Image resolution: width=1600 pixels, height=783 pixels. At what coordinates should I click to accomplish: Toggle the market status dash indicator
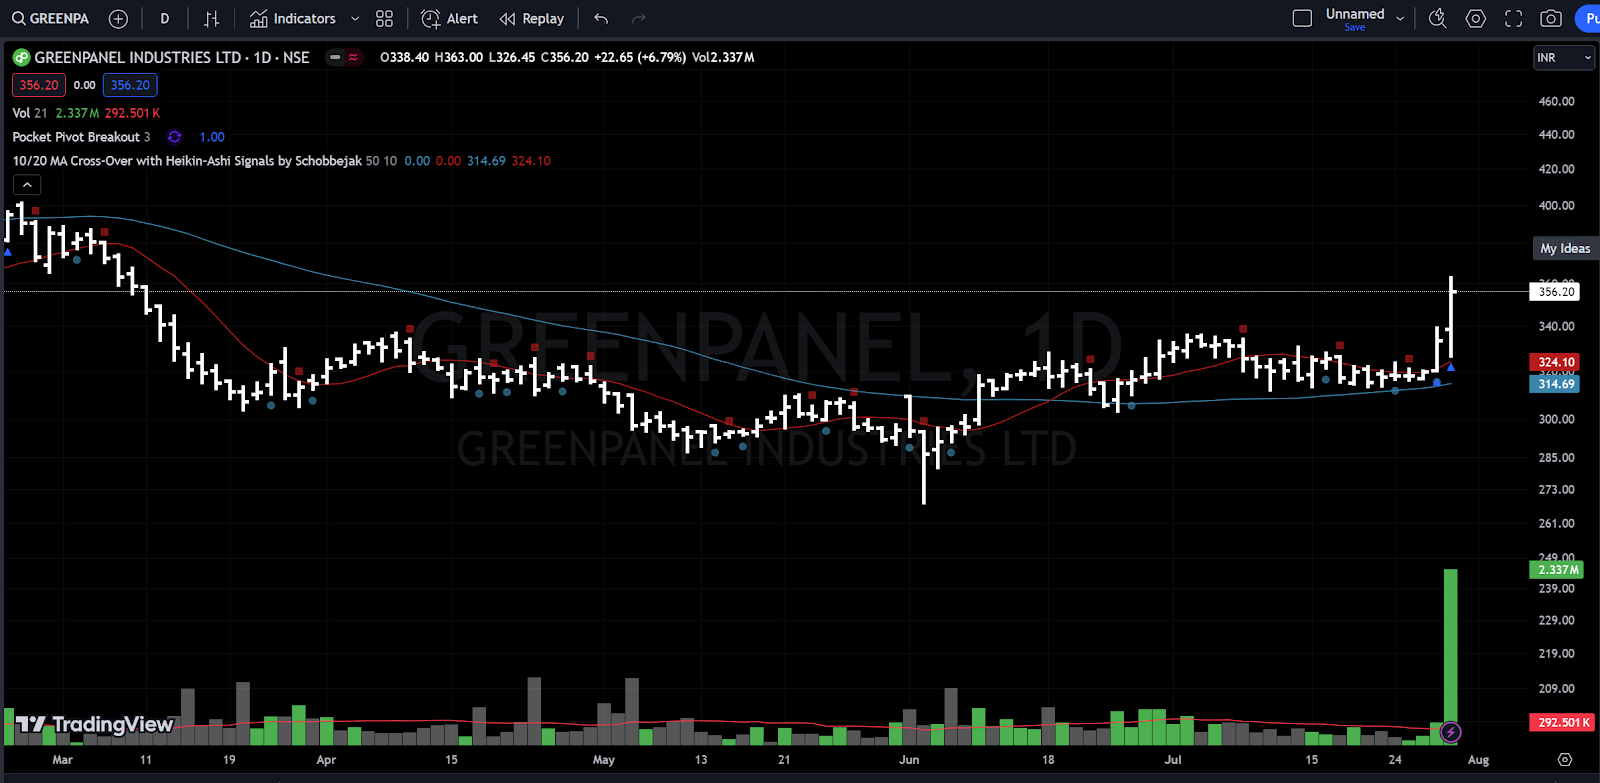(335, 57)
